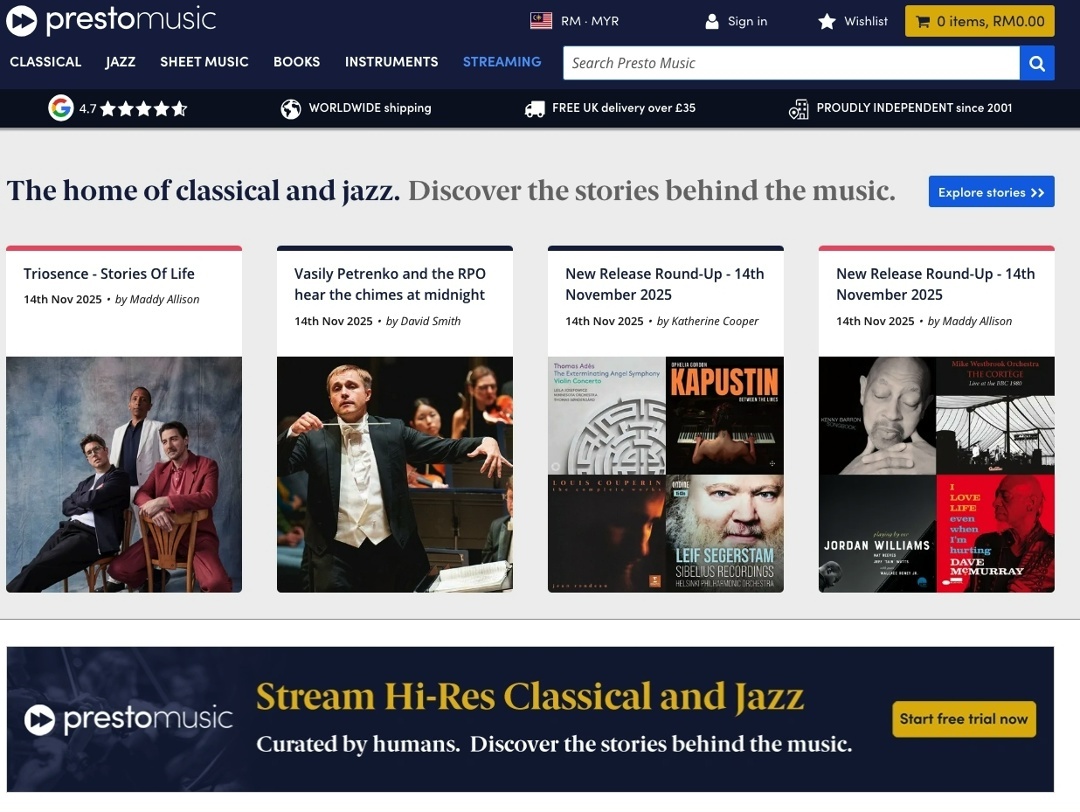Click the Wishlist star icon
The height and width of the screenshot is (812, 1080).
tap(827, 21)
